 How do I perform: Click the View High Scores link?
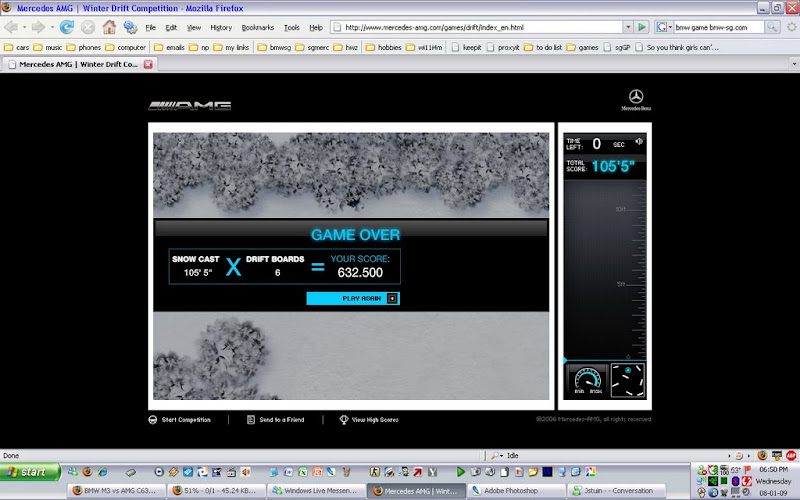(375, 420)
